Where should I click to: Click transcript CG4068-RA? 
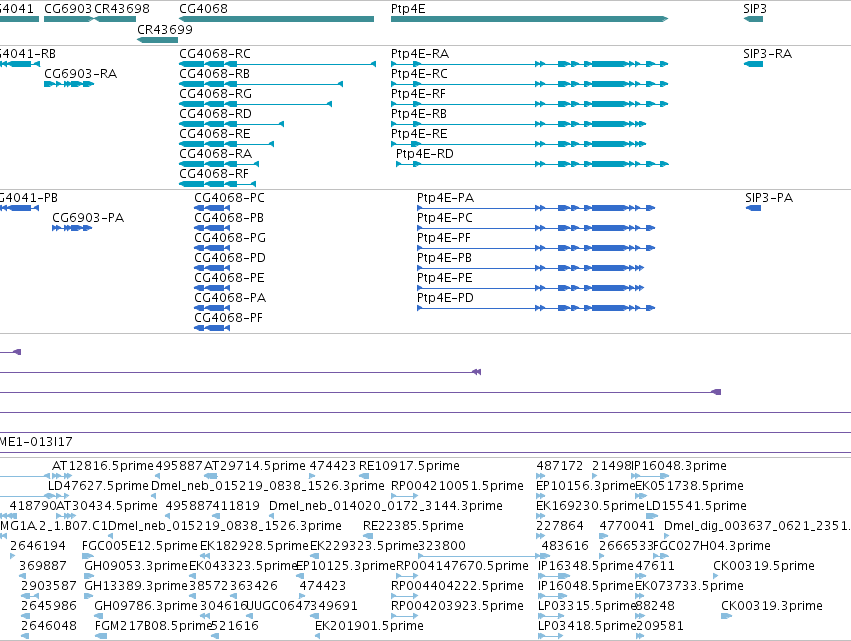coord(215,154)
